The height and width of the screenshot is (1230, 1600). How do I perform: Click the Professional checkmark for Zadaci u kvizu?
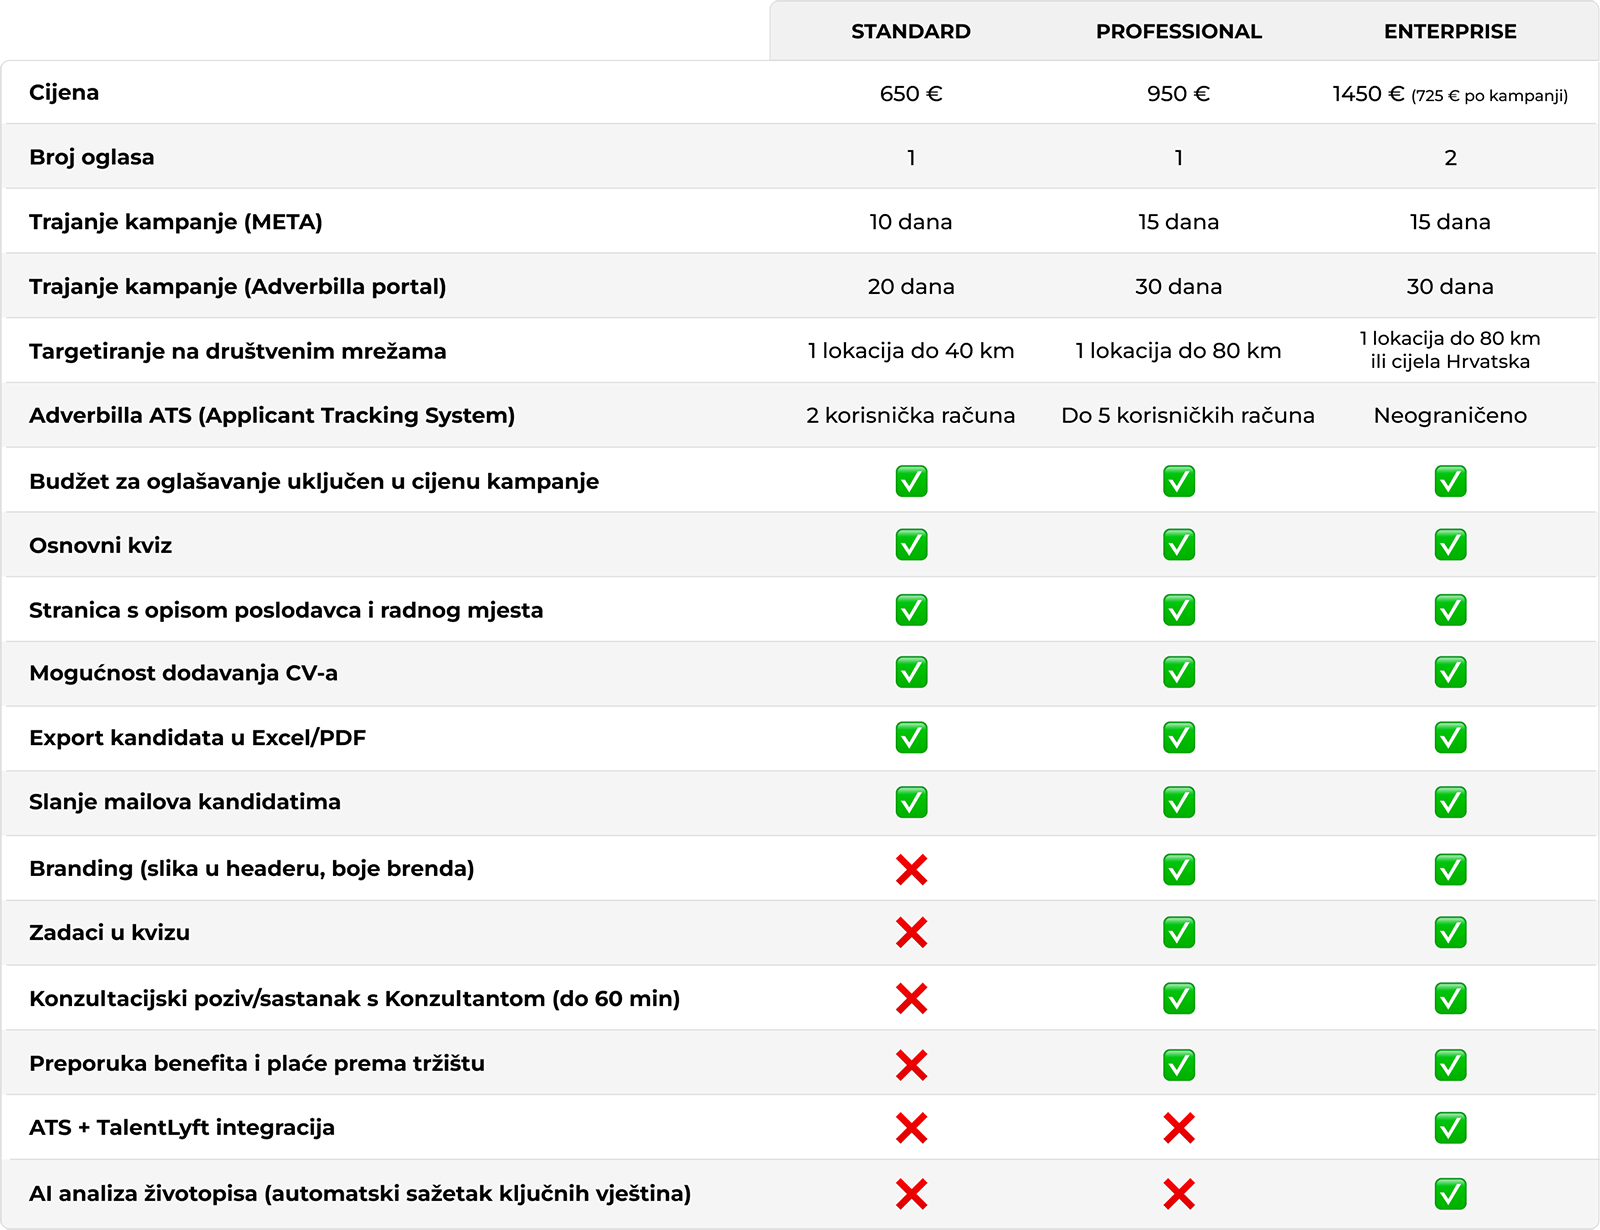pyautogui.click(x=1179, y=933)
